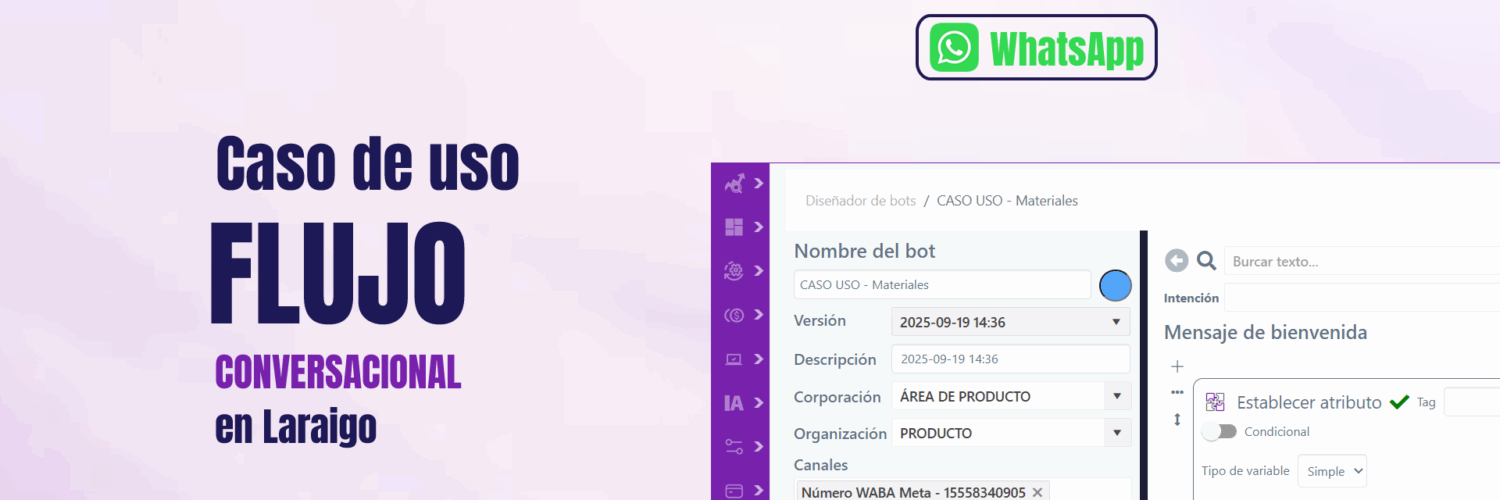Open the Versión dropdown
The image size is (1500, 500).
tap(1010, 322)
